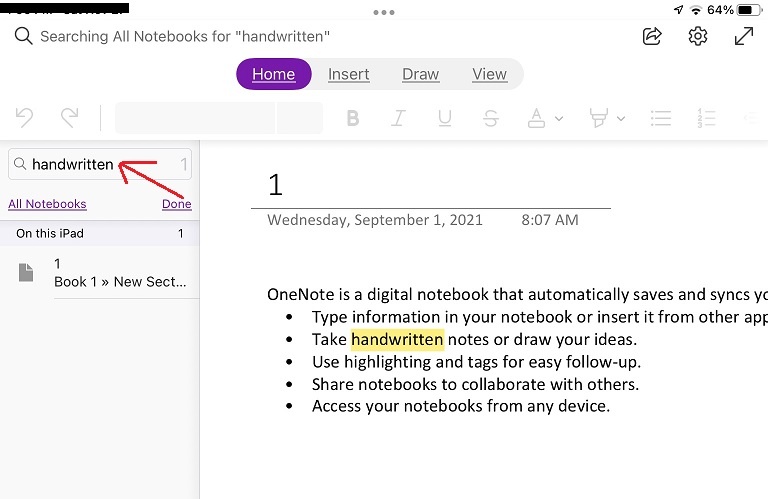Toggle the bulleted list

click(x=661, y=118)
